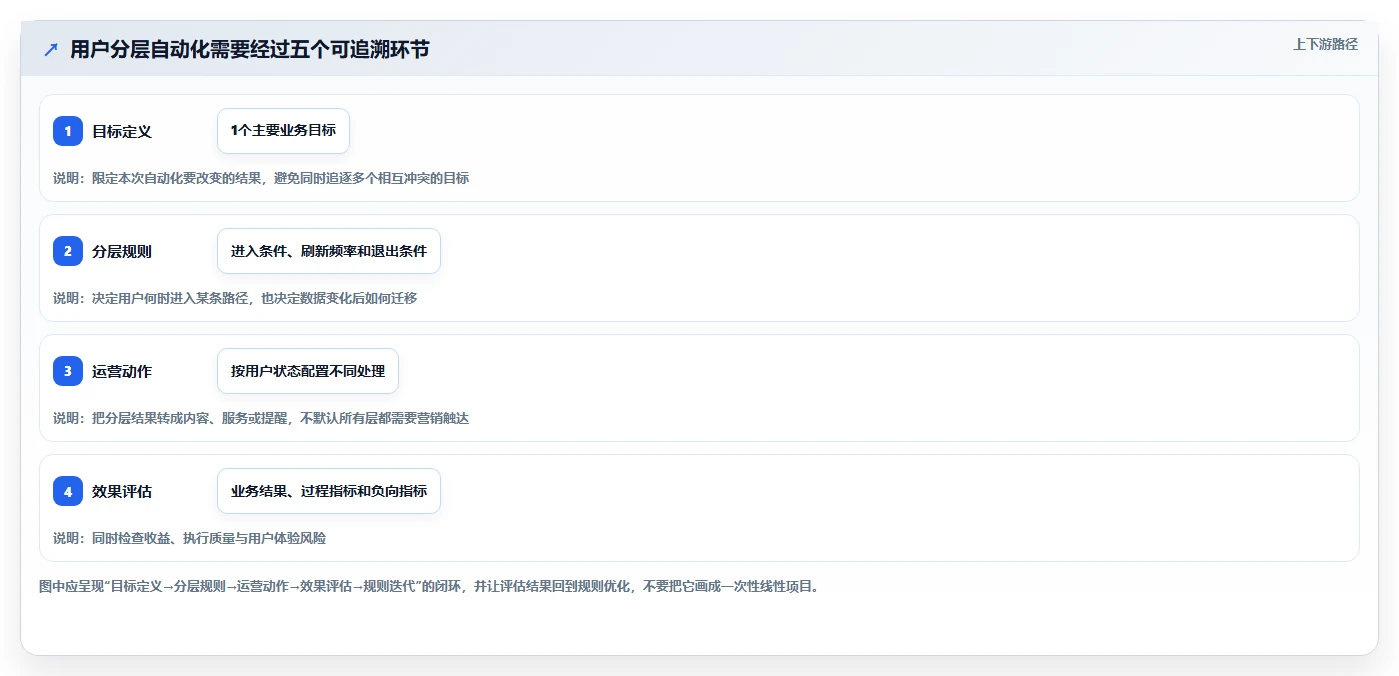Viewport: 1399px width, 676px height.
Task: Click the '分层规则' step title
Action: point(122,251)
